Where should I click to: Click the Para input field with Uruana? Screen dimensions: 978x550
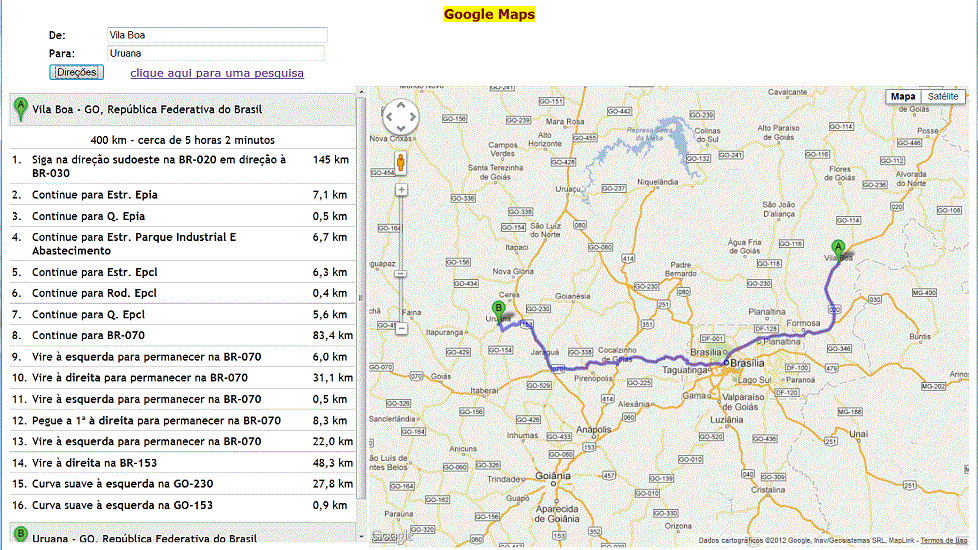[216, 53]
